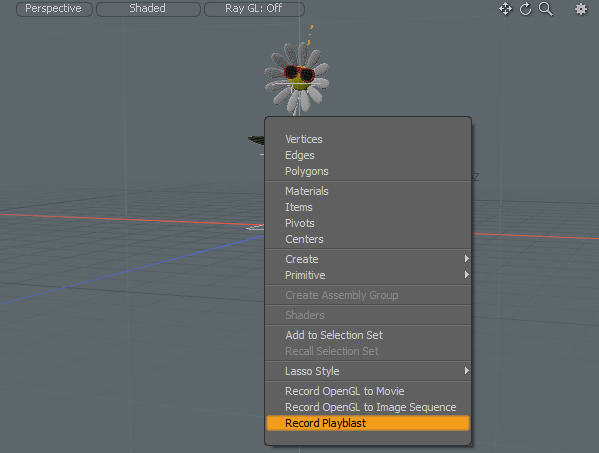Expand the Create submenu
The image size is (599, 453).
pos(368,259)
